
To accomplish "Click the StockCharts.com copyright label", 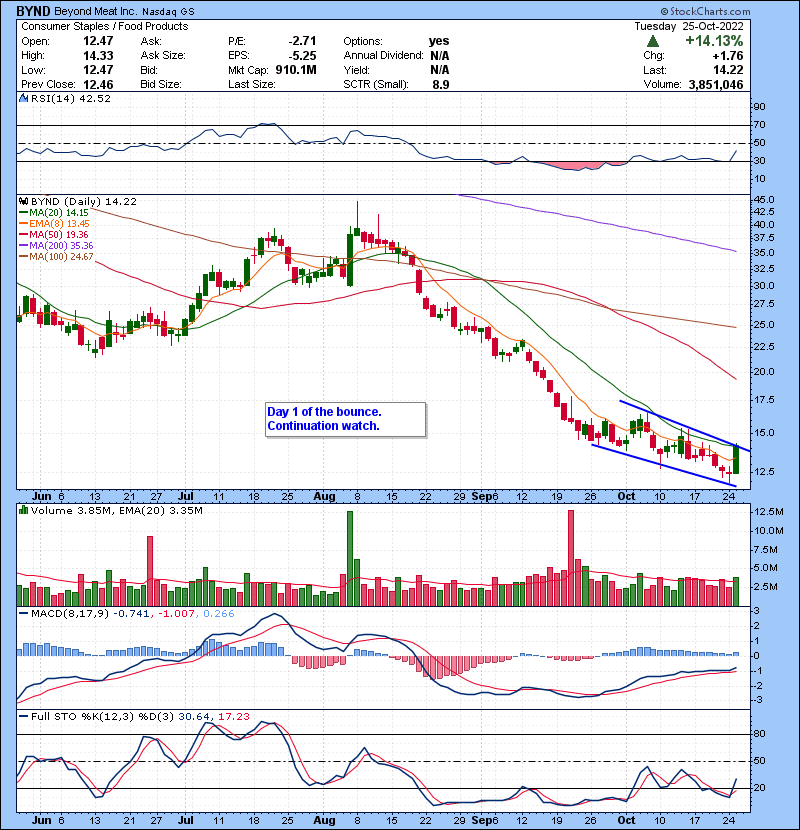I will click(x=705, y=11).
